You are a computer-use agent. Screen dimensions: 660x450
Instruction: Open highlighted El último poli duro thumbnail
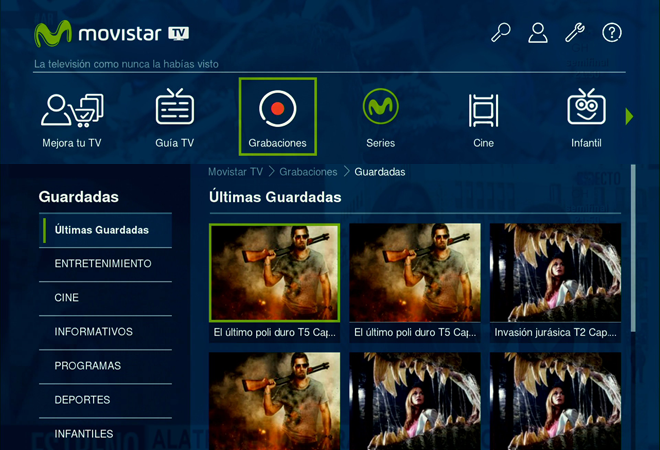pyautogui.click(x=274, y=272)
